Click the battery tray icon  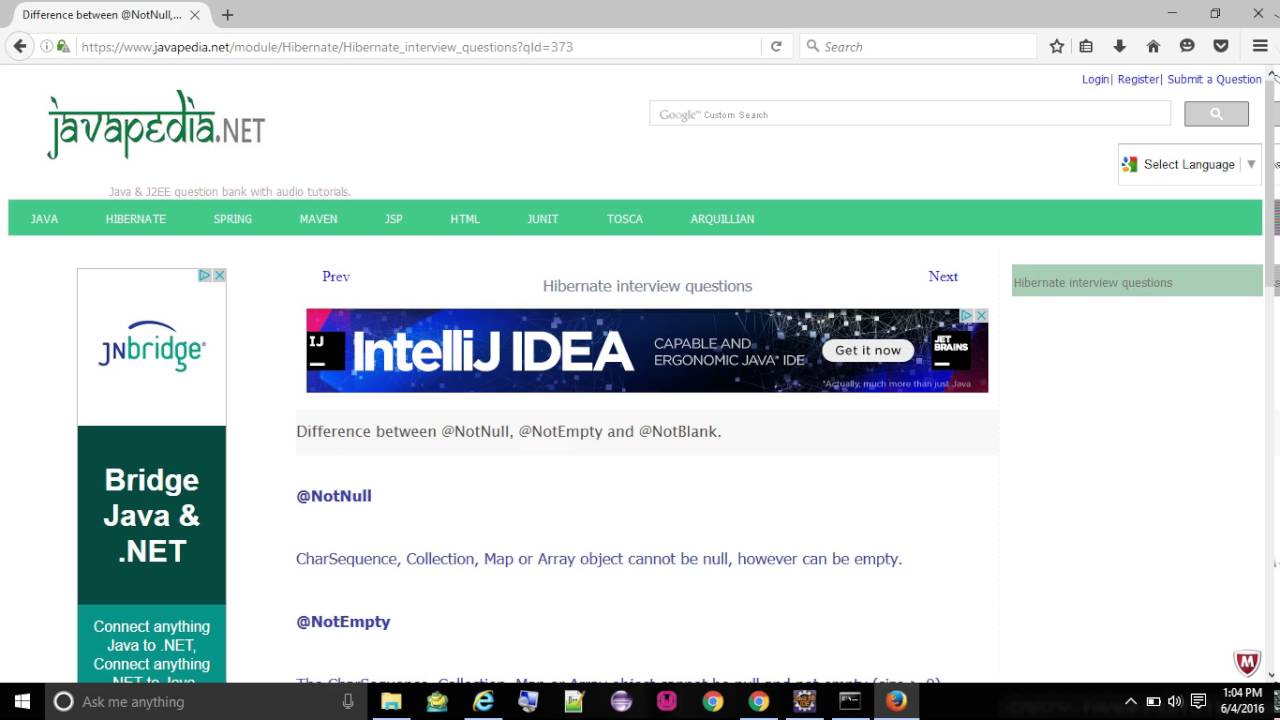[1153, 701]
